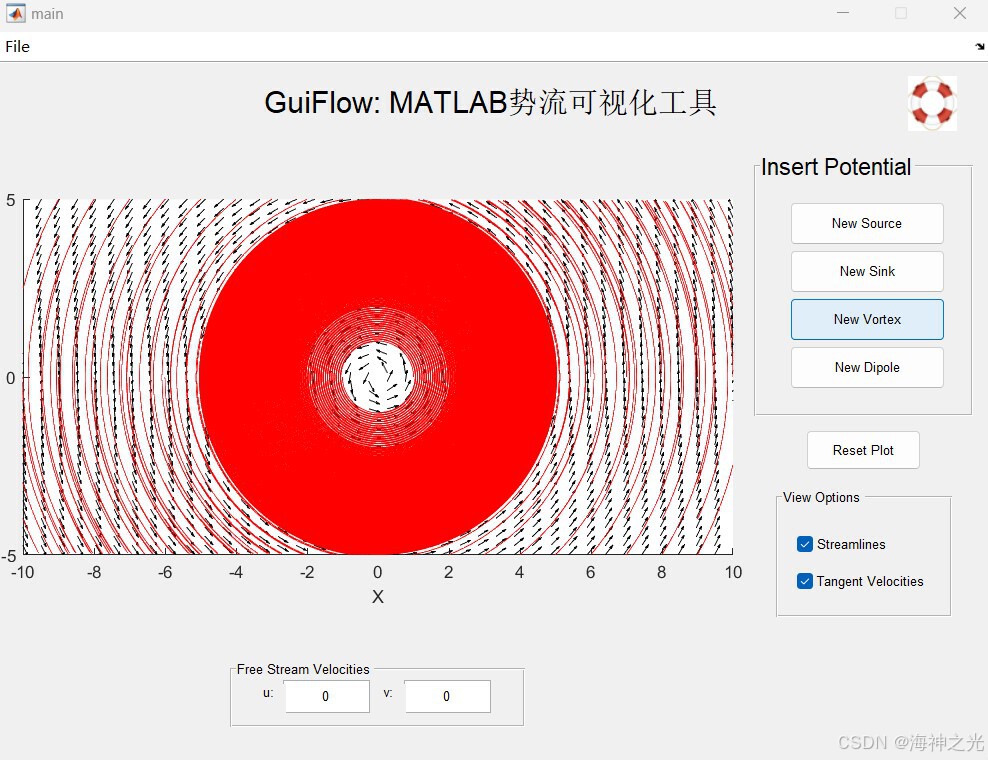This screenshot has height=760, width=988.
Task: Close the main window
Action: pos(960,13)
